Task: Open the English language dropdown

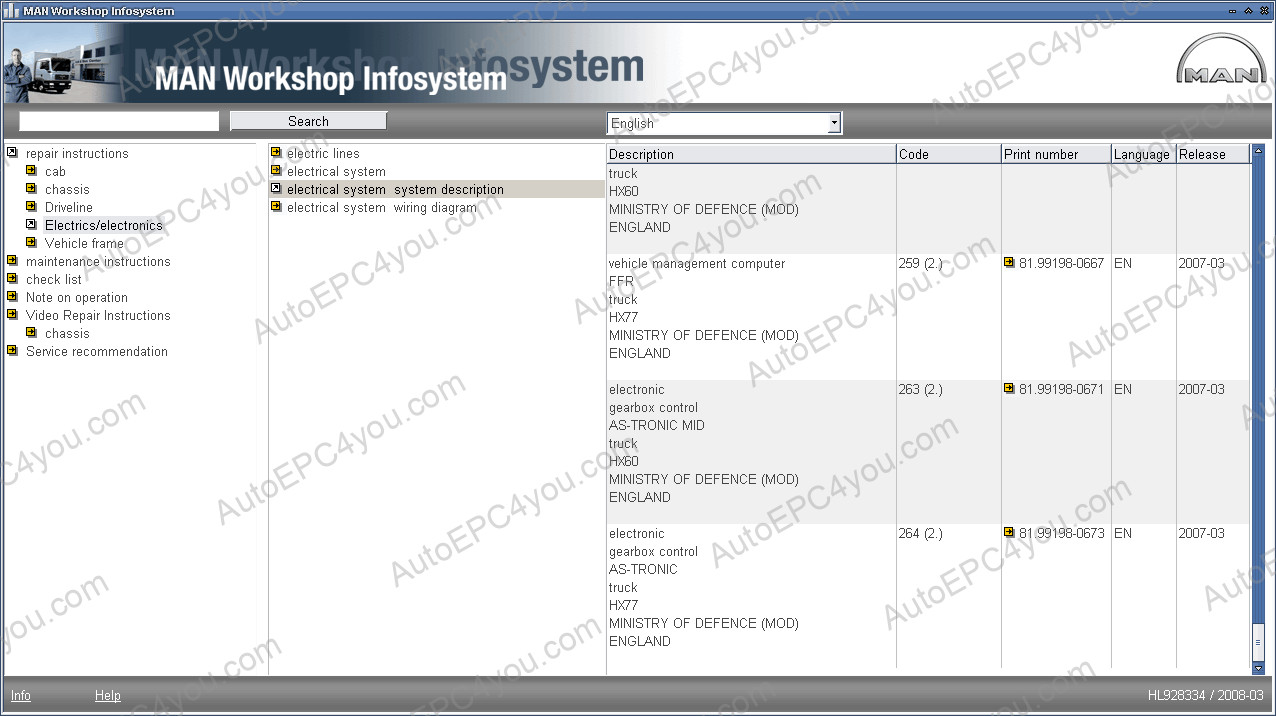Action: (833, 123)
